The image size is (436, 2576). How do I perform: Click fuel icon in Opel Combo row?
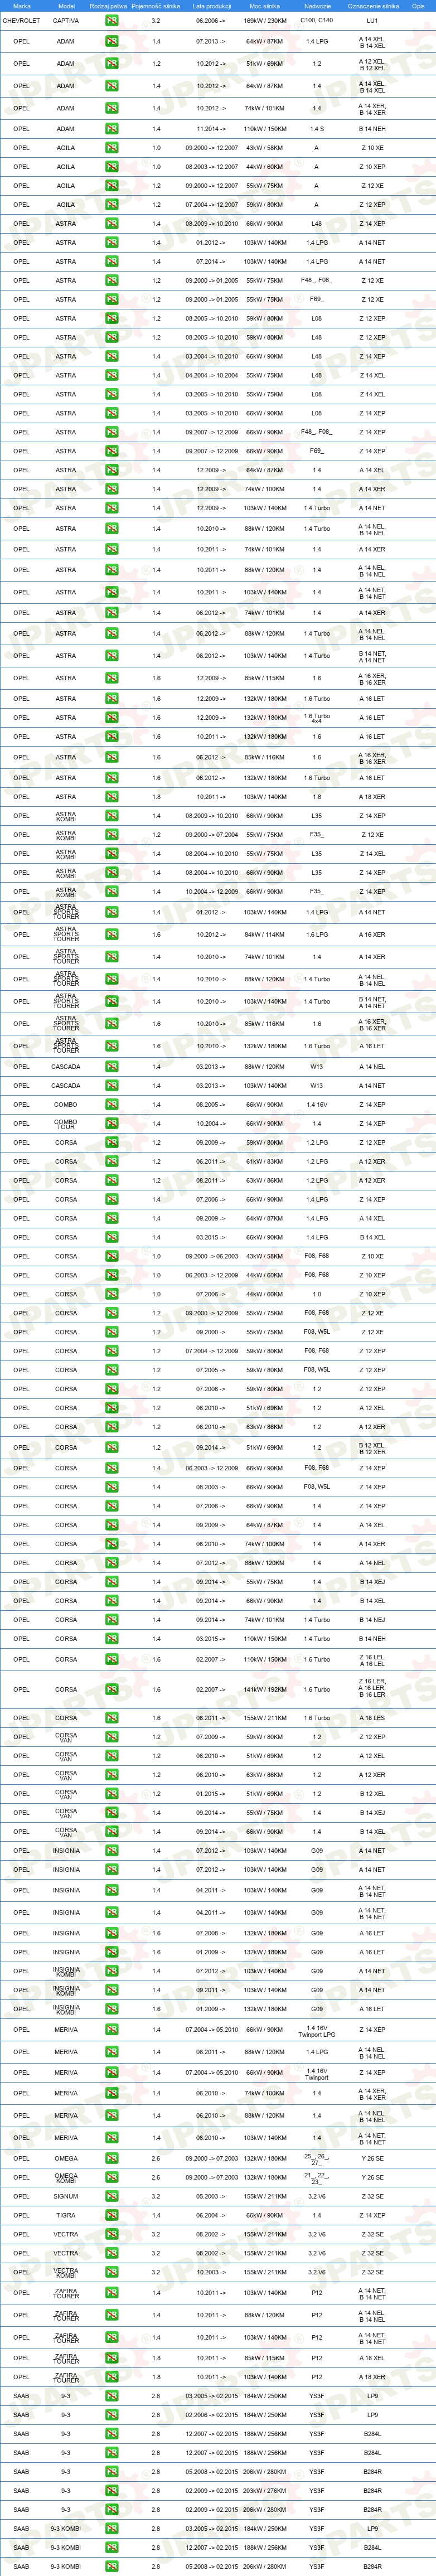point(112,1105)
